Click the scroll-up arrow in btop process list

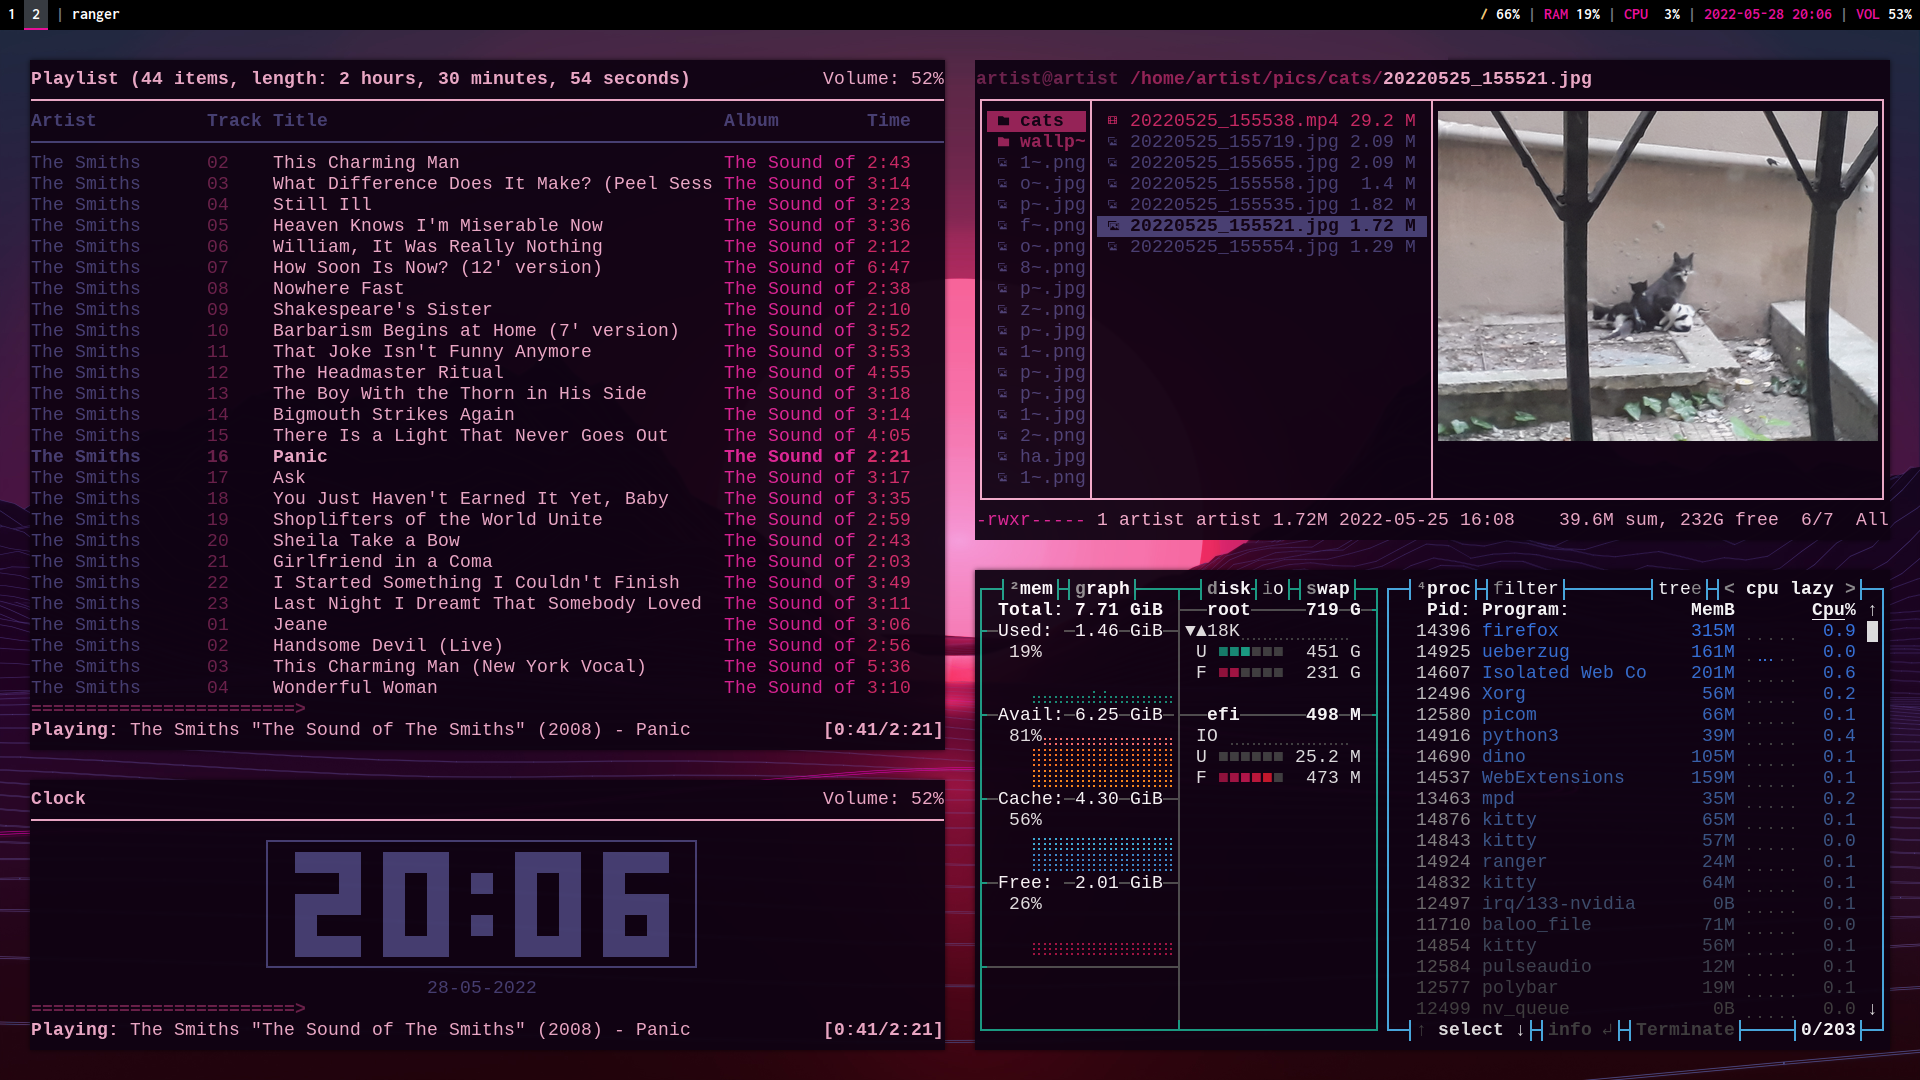point(1872,610)
